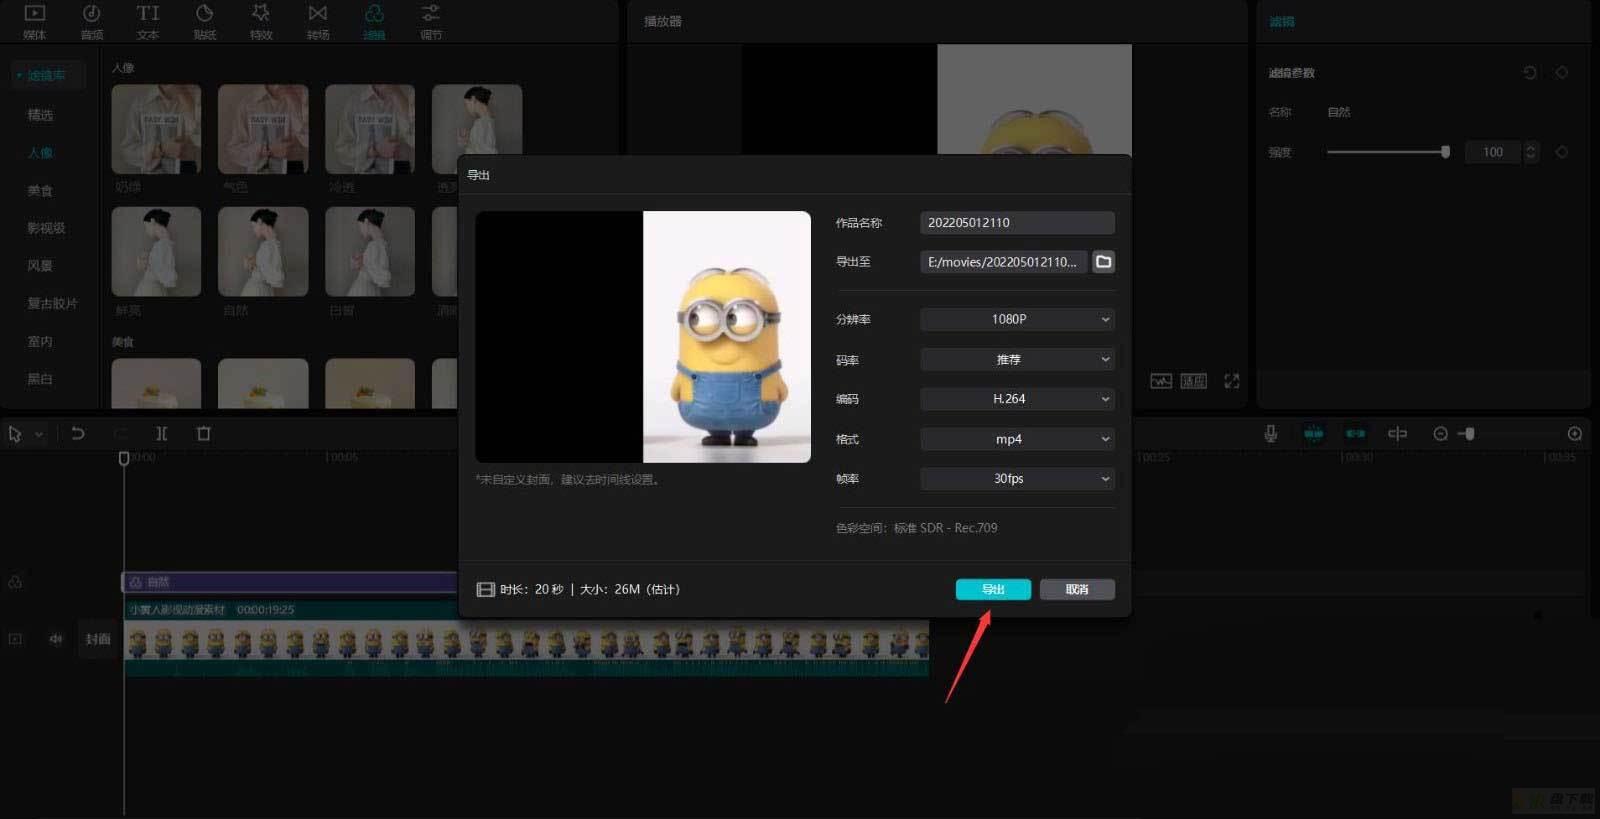1600x819 pixels.
Task: Select the 室内 filter category
Action: tap(40, 341)
